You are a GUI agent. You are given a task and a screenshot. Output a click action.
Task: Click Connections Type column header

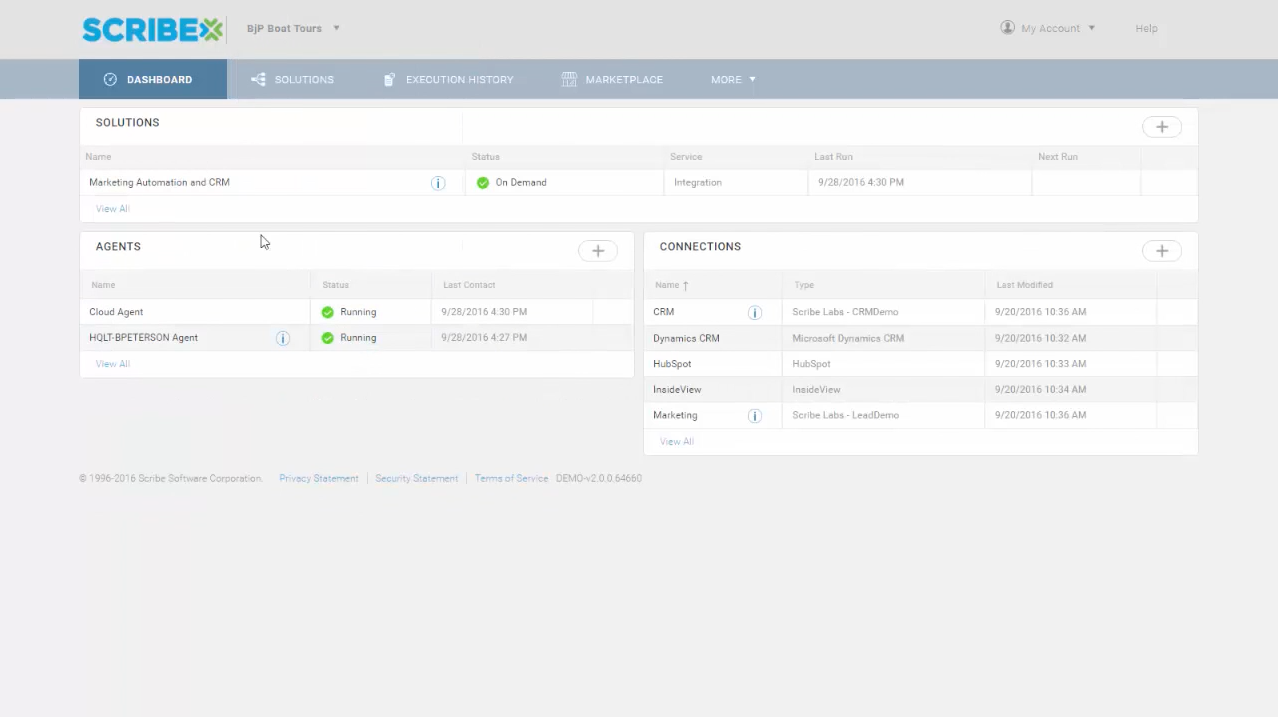pyautogui.click(x=804, y=285)
